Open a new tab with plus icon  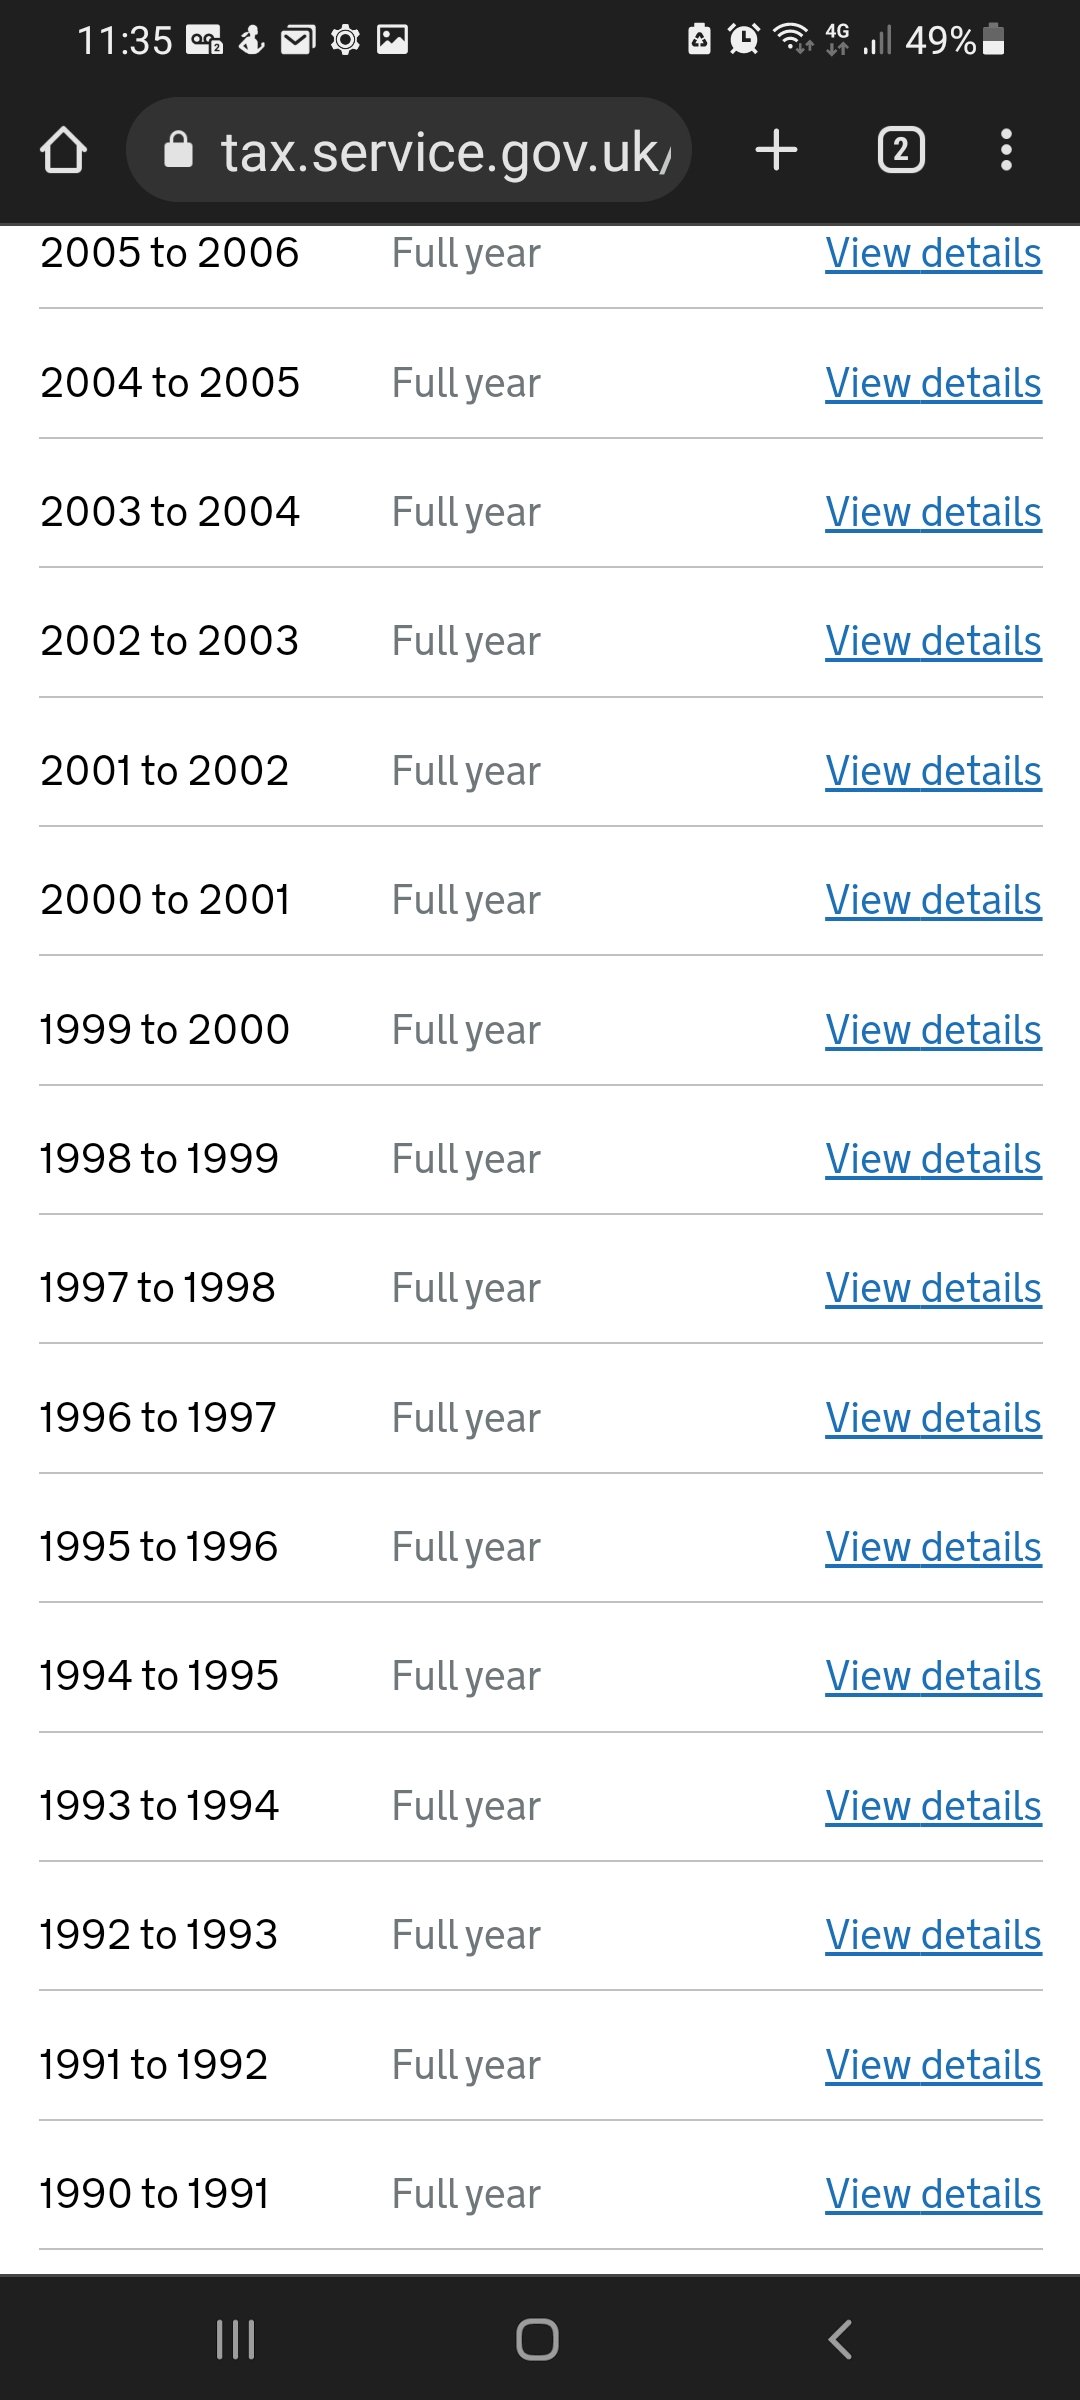(x=776, y=151)
